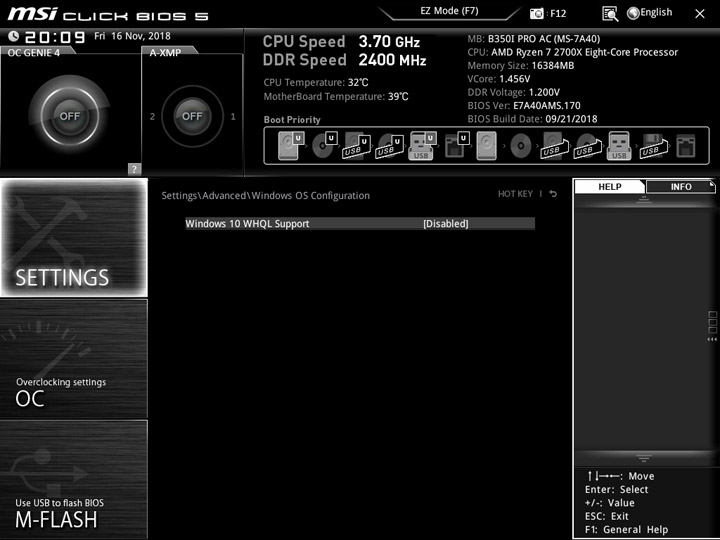720x540 pixels.
Task: Select the UEFI hard disk boot device icon
Action: (290, 146)
